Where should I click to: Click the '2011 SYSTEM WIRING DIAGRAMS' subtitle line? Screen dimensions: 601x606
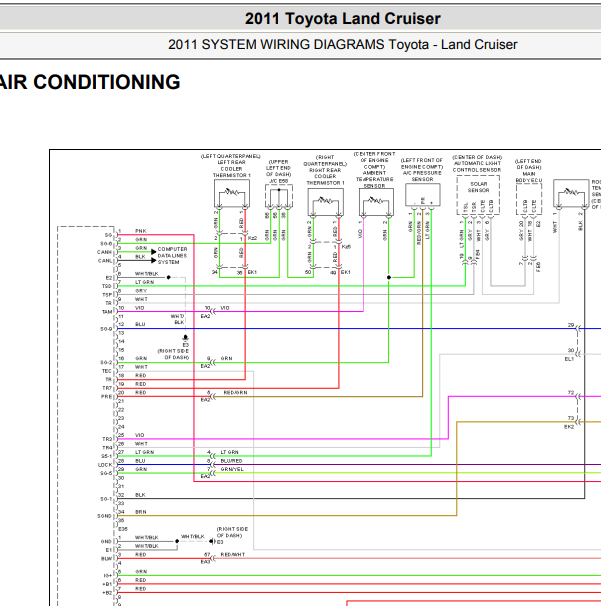pos(342,44)
